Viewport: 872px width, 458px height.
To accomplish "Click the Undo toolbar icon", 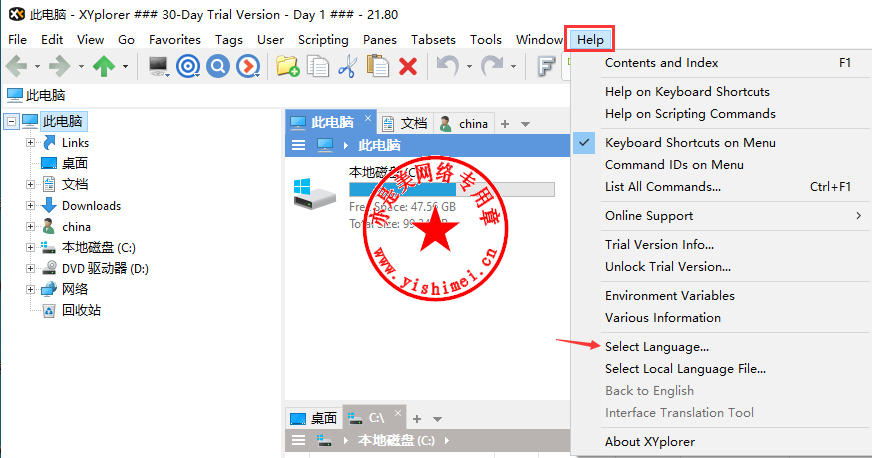I will pyautogui.click(x=447, y=66).
